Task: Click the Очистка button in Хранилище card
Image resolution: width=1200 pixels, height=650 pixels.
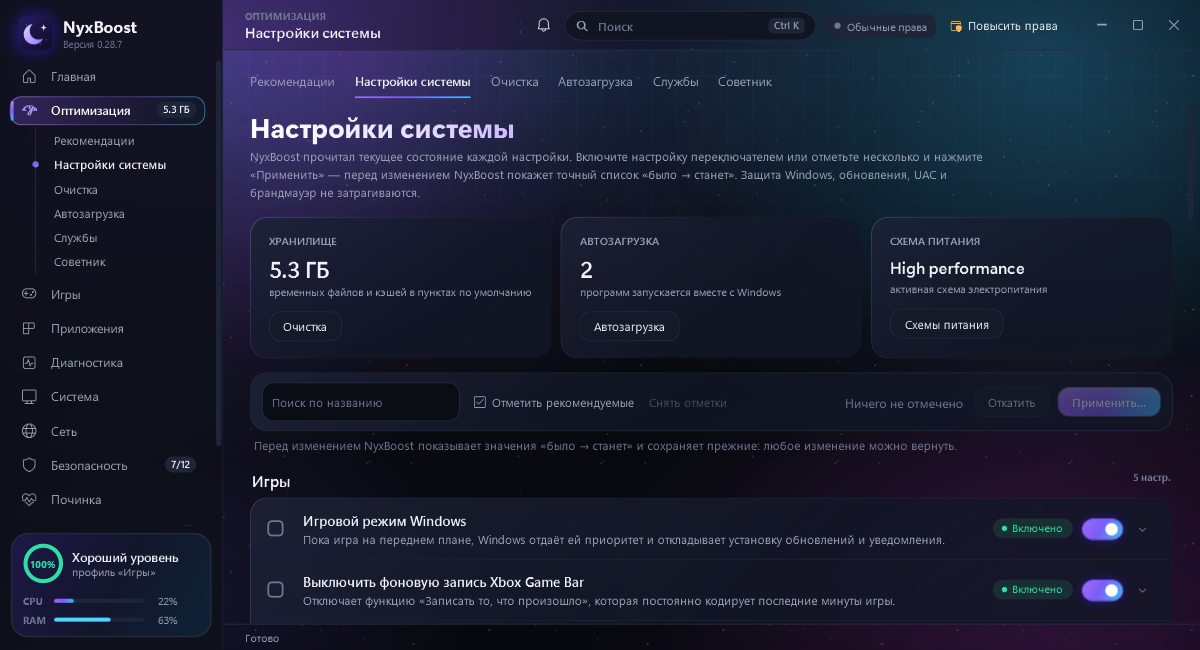Action: [305, 326]
